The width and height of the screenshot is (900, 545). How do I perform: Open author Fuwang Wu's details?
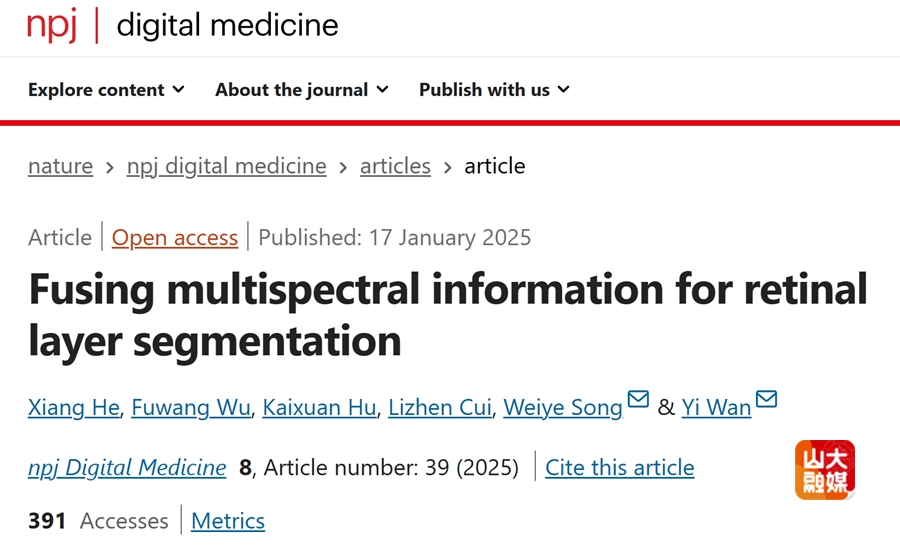[x=191, y=408]
